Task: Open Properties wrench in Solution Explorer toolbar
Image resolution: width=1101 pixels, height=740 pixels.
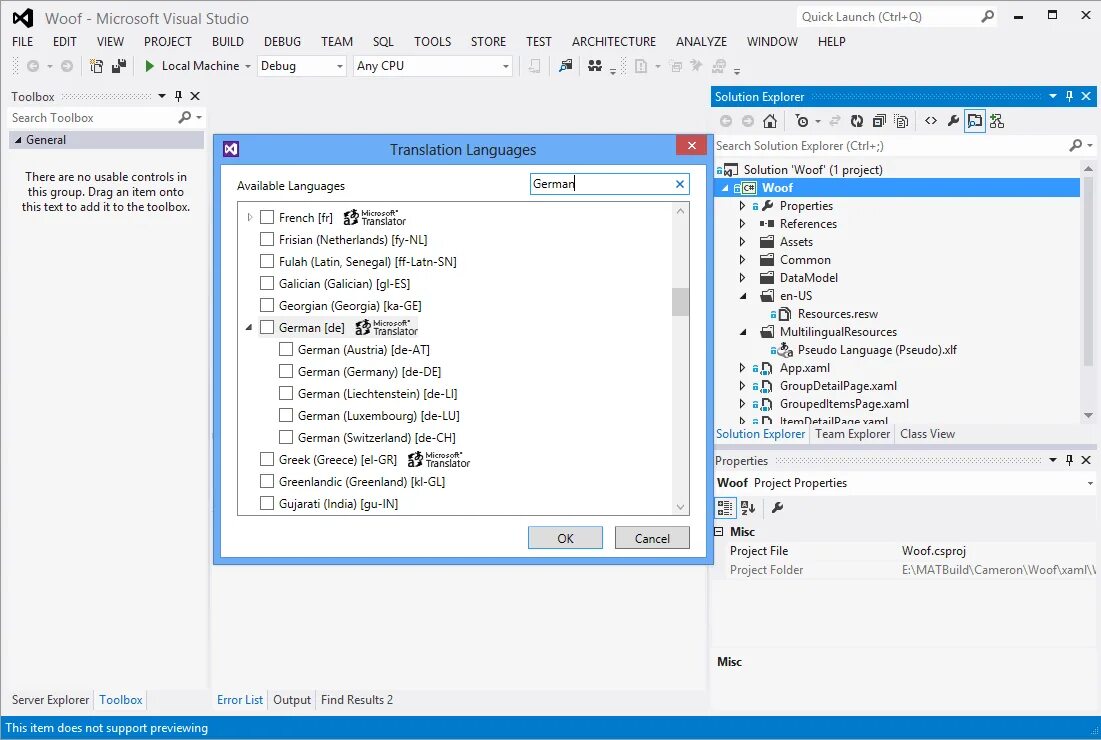Action: pyautogui.click(x=953, y=121)
